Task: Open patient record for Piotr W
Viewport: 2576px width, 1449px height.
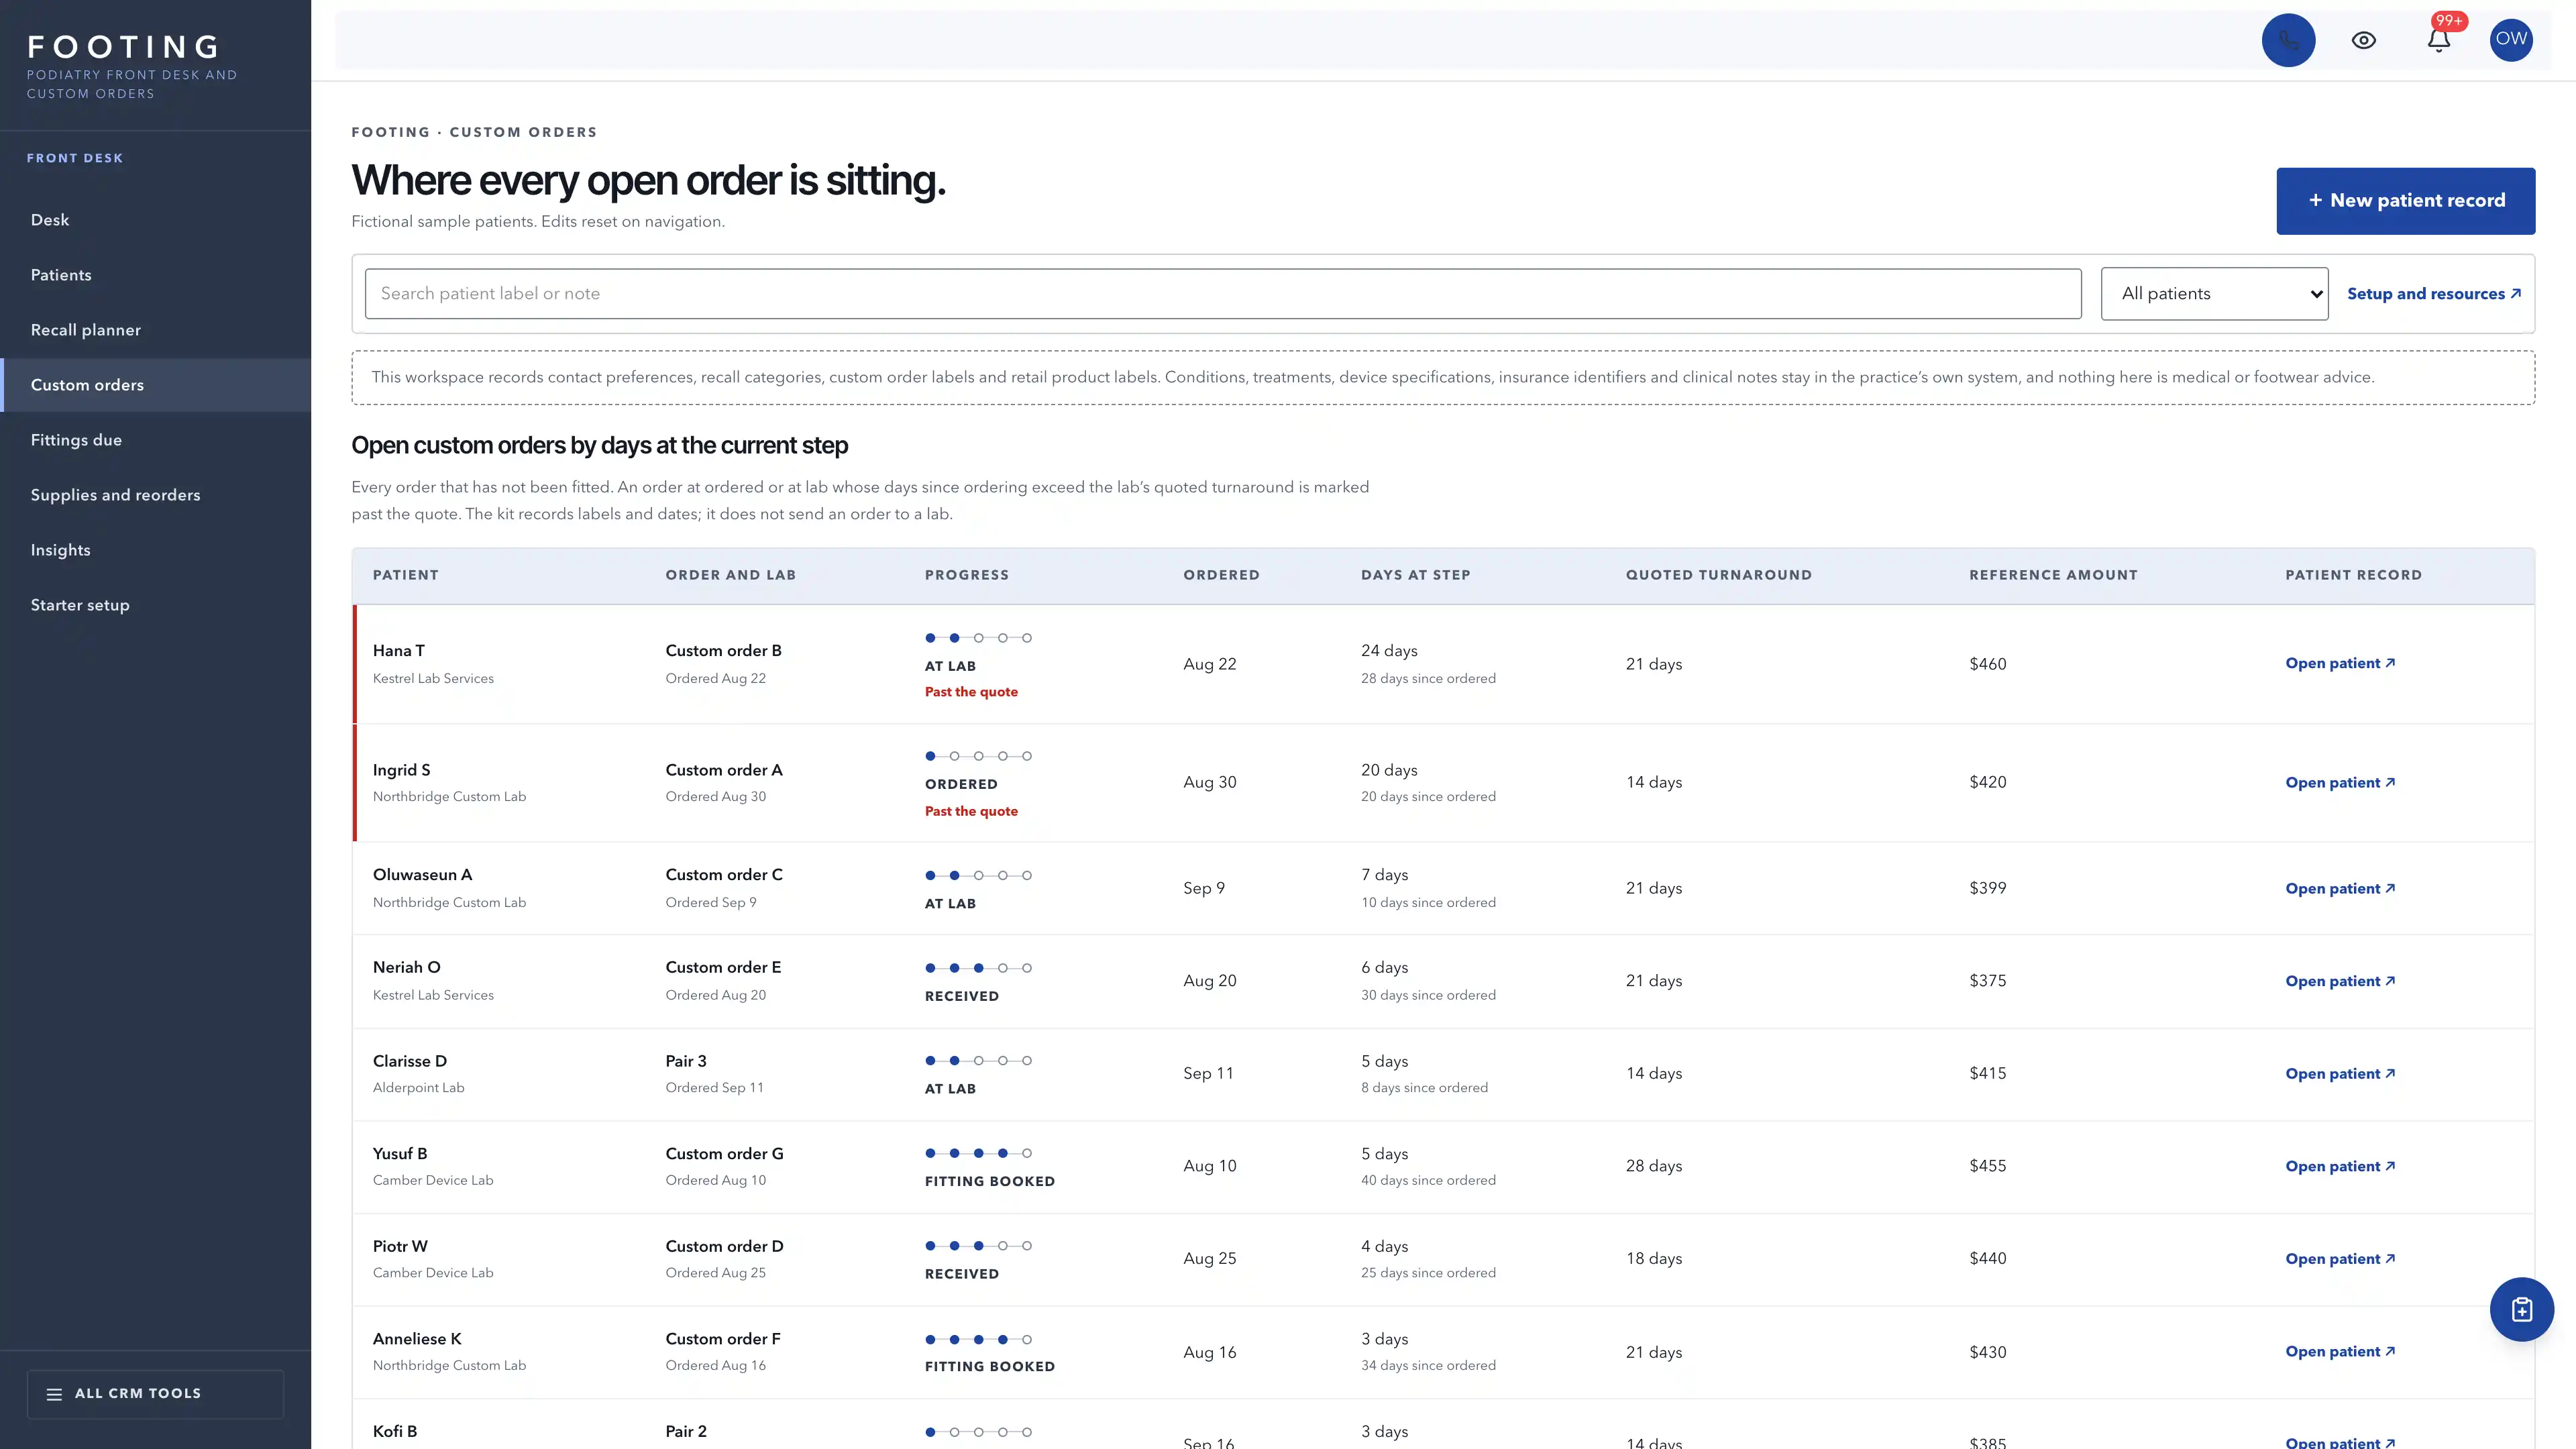Action: tap(2339, 1259)
